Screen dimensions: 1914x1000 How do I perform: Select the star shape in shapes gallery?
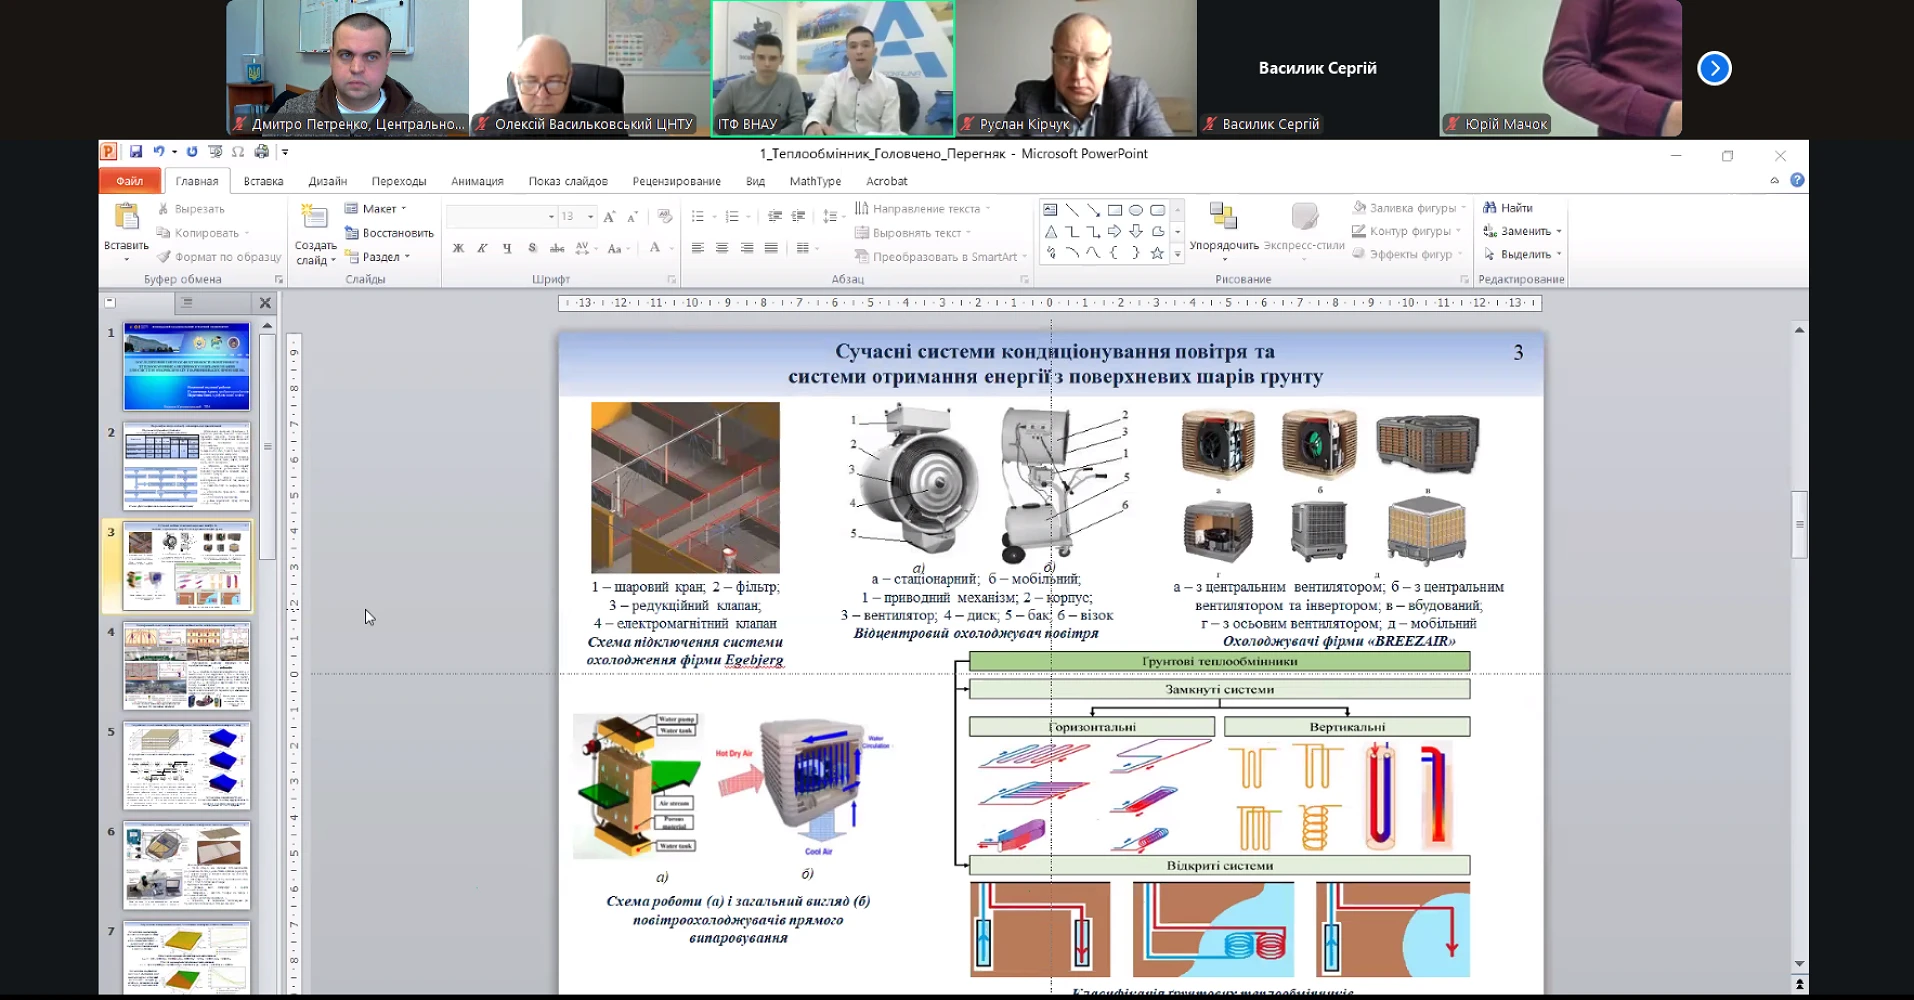tap(1157, 254)
